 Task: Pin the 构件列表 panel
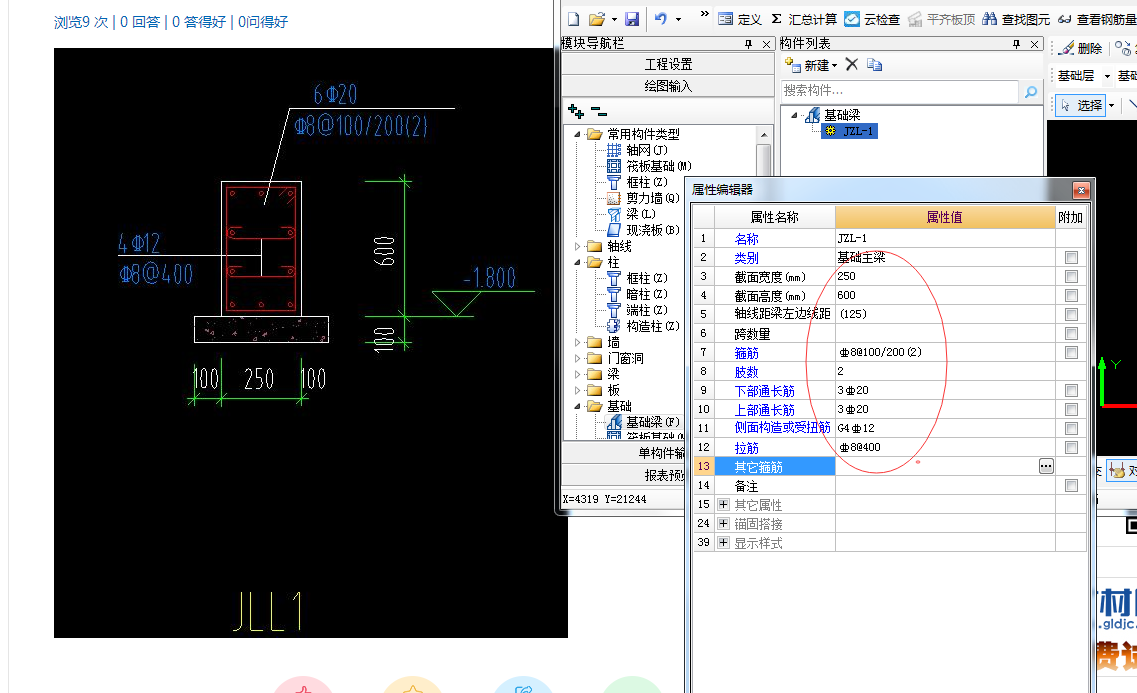[1017, 44]
